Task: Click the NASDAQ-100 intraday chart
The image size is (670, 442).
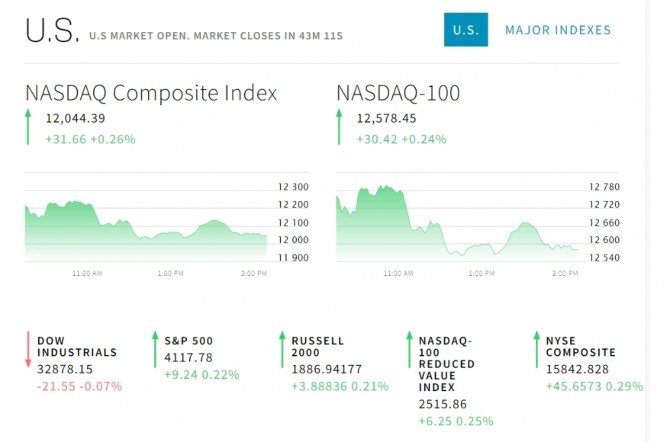Action: click(457, 222)
